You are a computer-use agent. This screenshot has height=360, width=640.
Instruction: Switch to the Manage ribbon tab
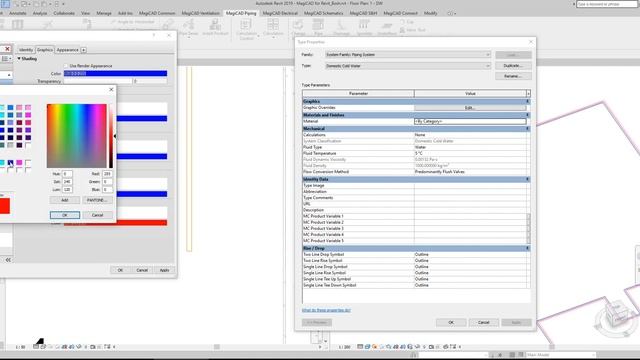(x=104, y=13)
